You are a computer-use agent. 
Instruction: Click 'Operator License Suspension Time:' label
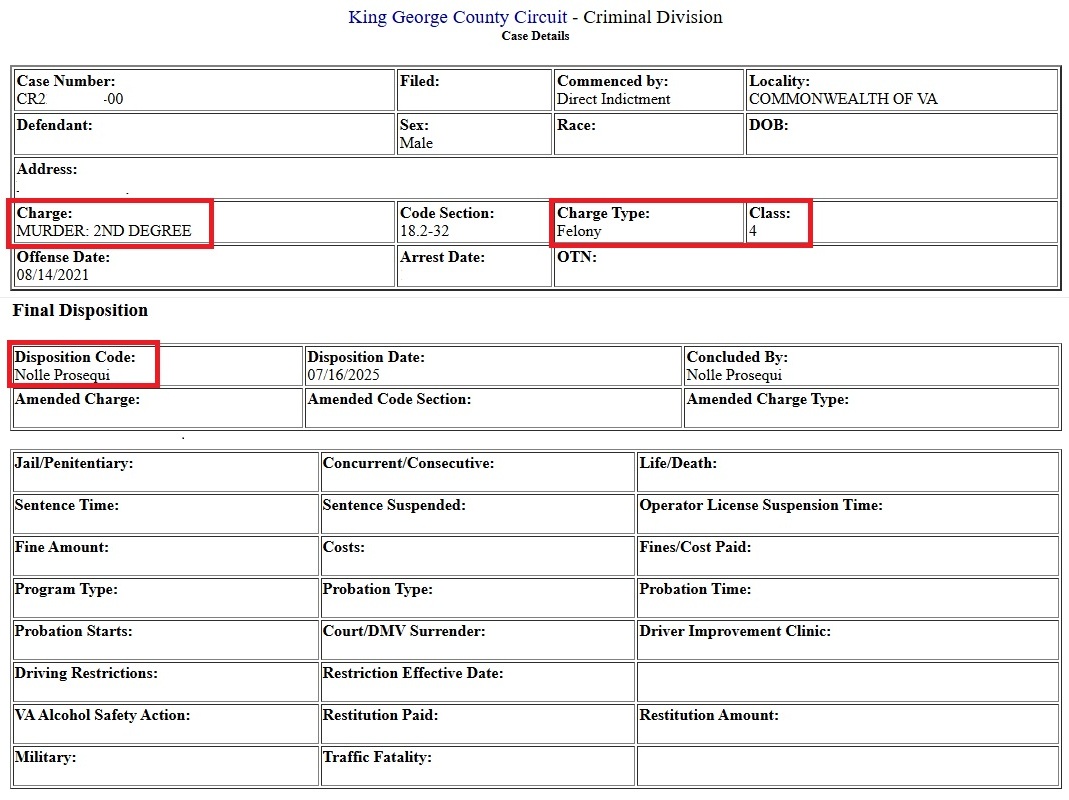point(761,505)
